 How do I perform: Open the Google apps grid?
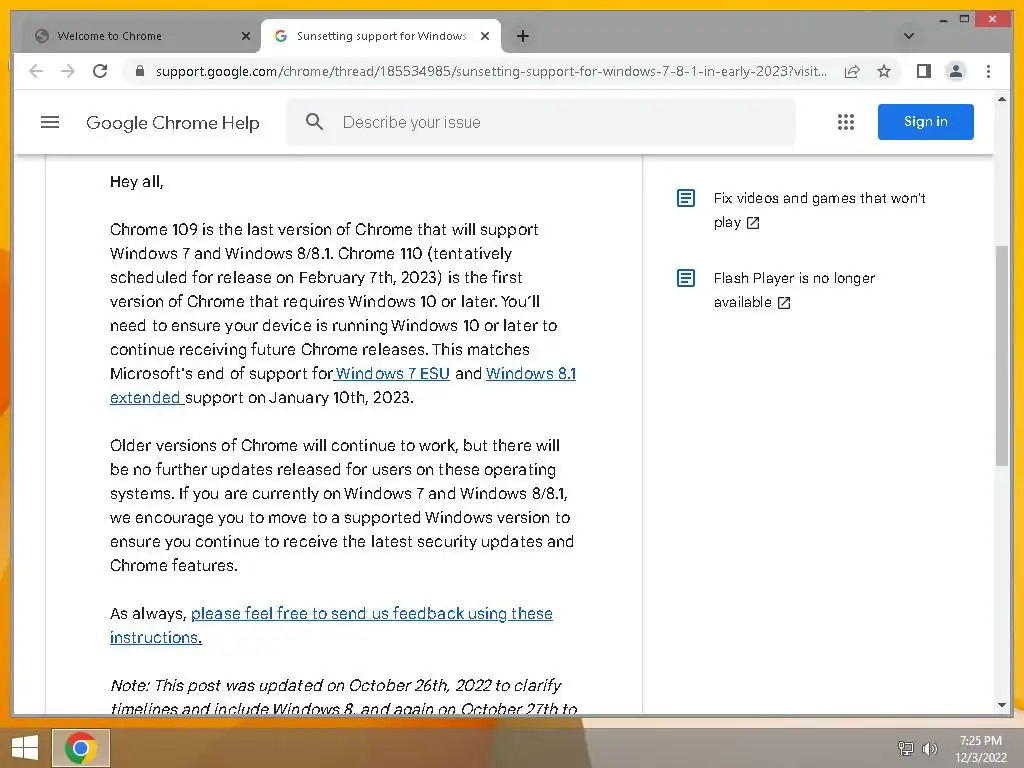846,122
